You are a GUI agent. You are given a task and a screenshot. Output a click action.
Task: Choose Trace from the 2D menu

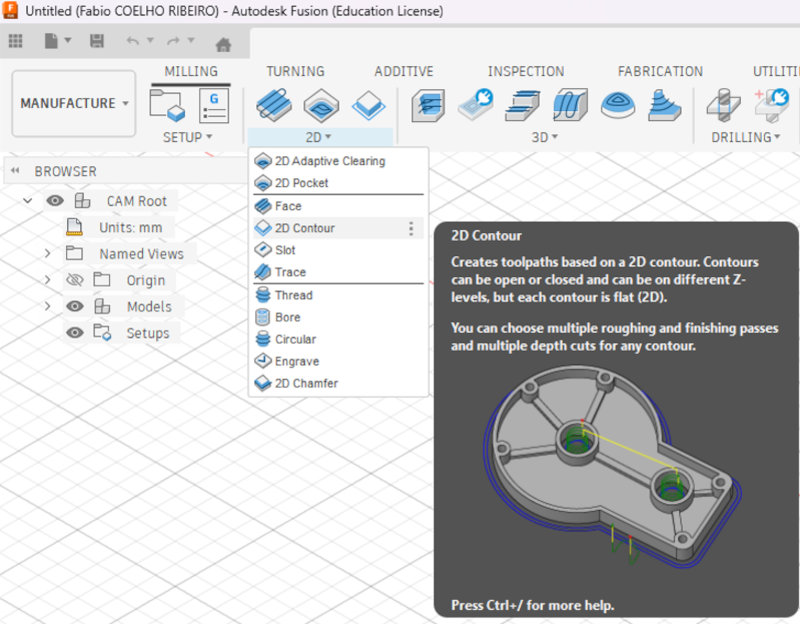pos(338,272)
